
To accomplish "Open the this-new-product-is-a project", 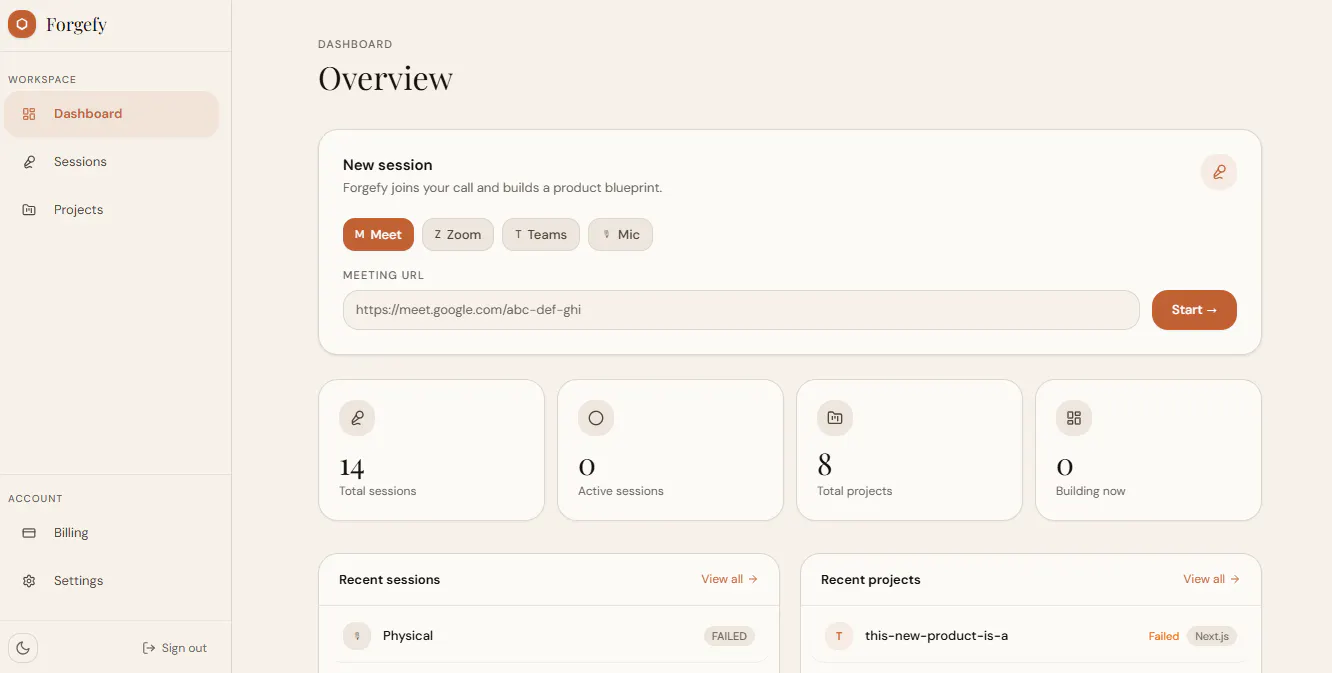I will (1031, 636).
